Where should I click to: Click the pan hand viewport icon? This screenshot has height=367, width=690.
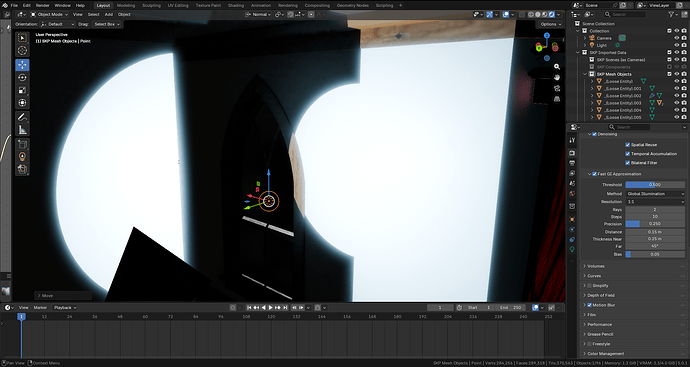pos(557,77)
